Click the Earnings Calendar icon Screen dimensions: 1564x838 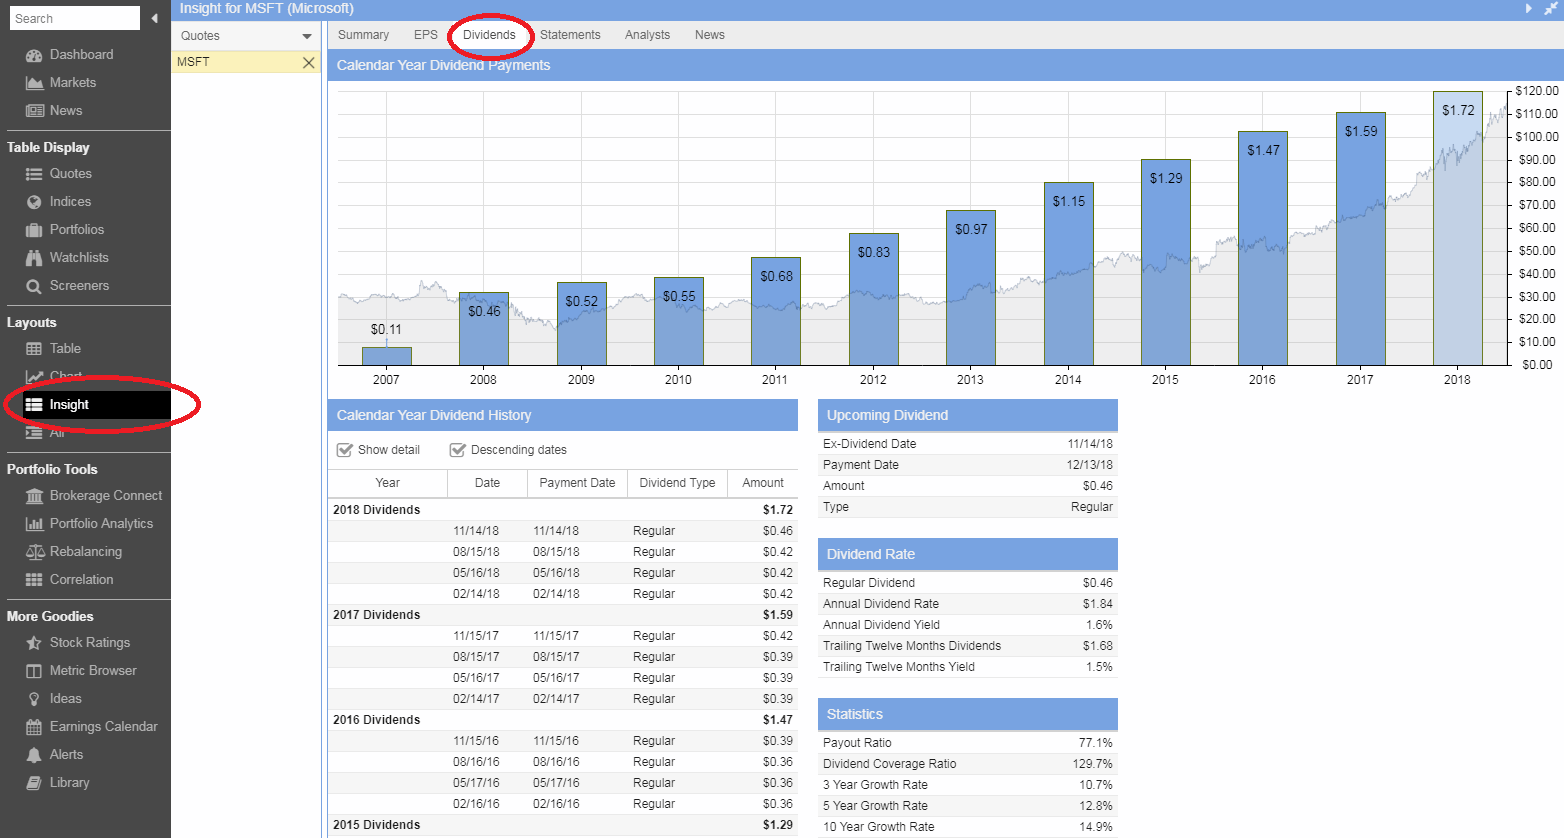tap(34, 727)
